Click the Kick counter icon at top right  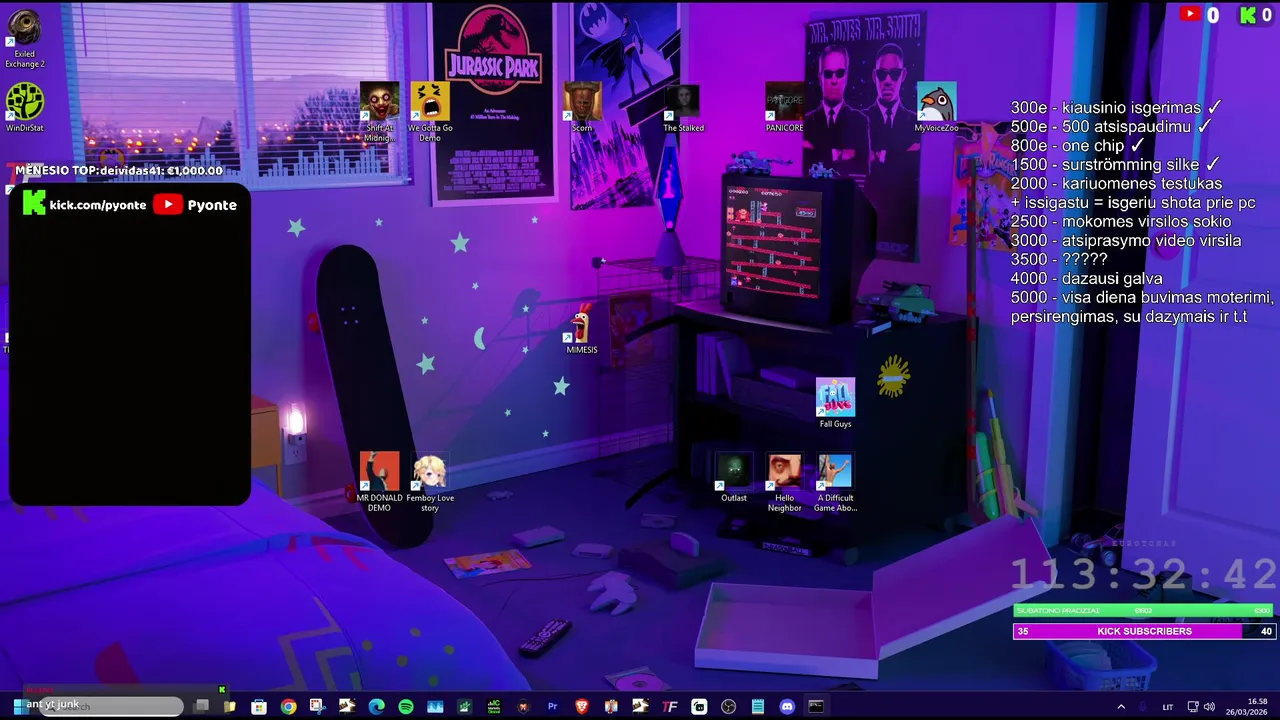point(1247,14)
